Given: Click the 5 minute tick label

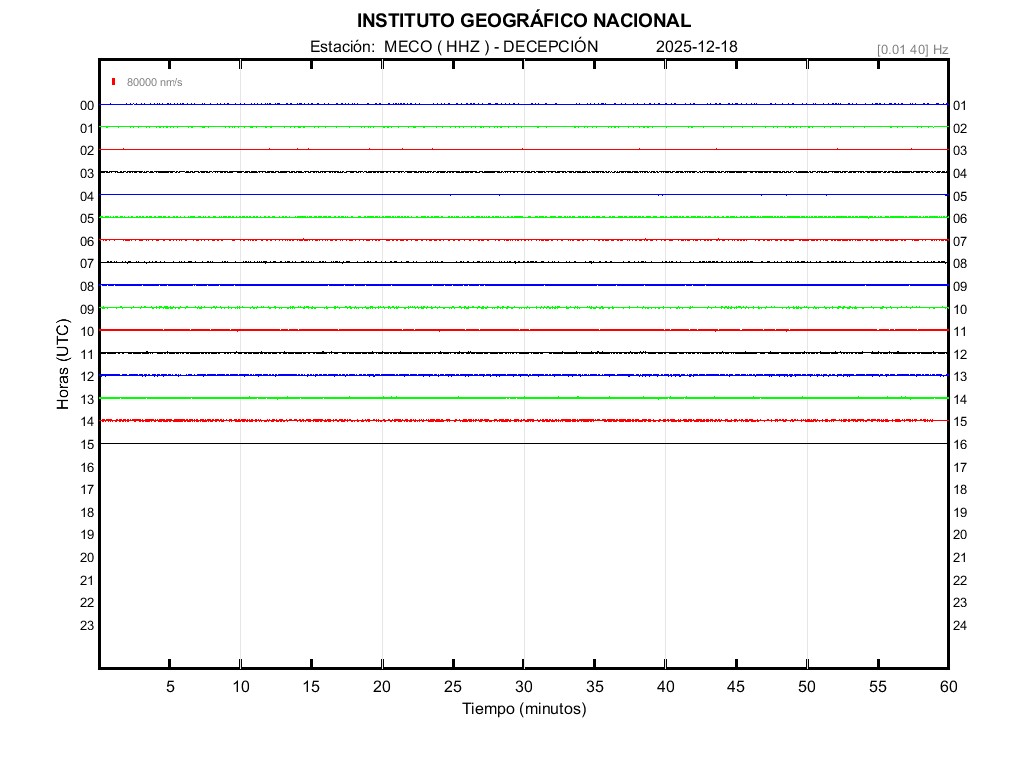Looking at the screenshot, I should tap(170, 687).
